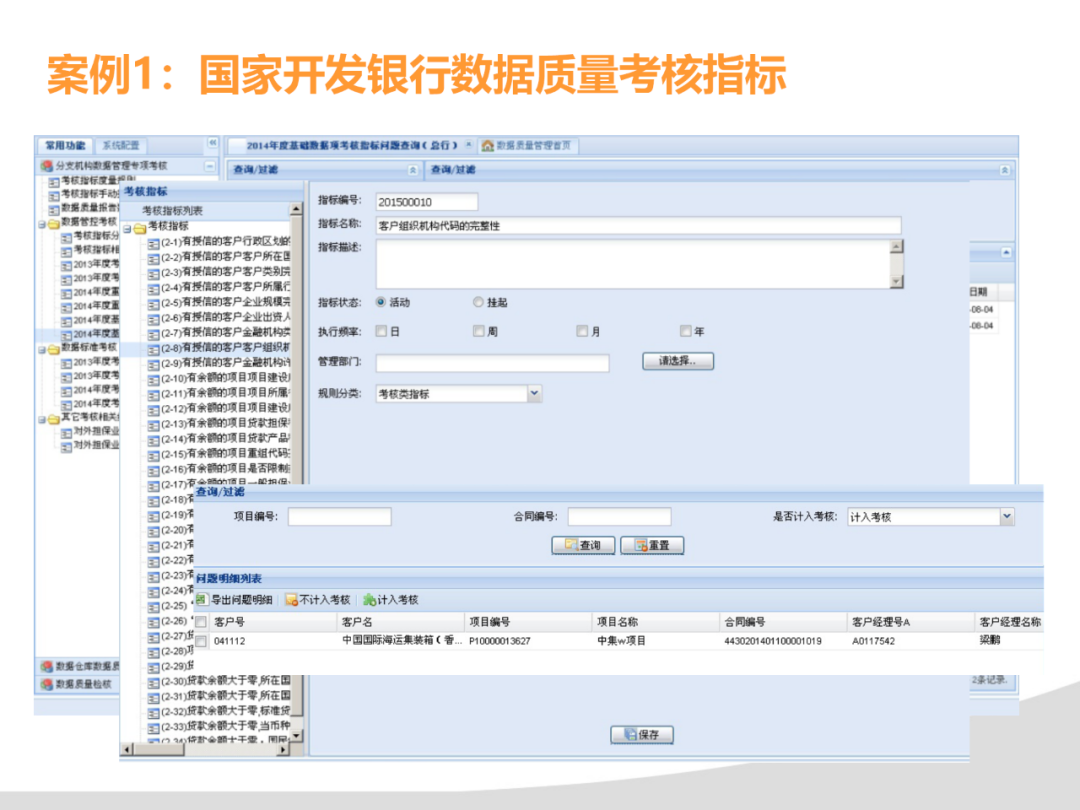Tick the 月 frequency checkbox
This screenshot has width=1080, height=810.
click(x=583, y=331)
